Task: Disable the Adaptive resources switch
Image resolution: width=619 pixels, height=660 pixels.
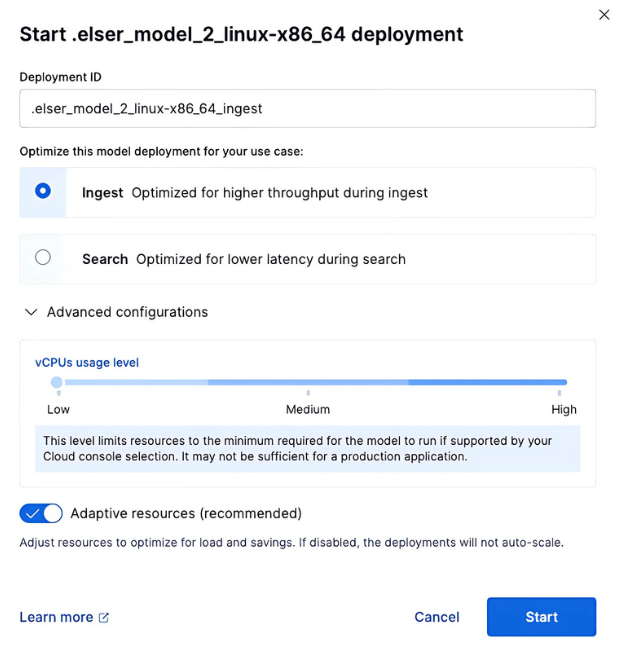Action: tap(41, 513)
